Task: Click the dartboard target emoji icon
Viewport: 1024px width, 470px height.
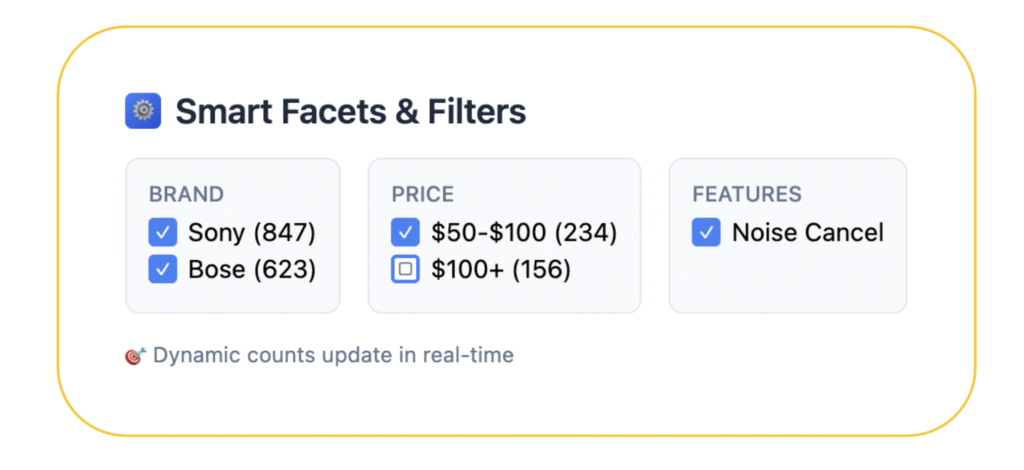Action: click(135, 356)
